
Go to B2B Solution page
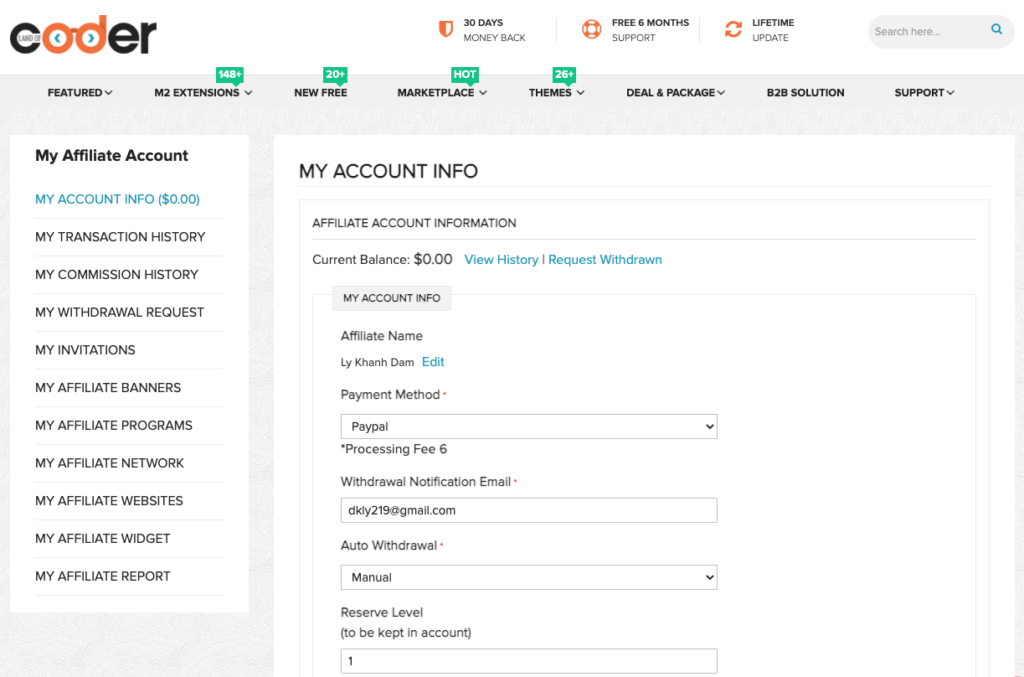(x=805, y=93)
